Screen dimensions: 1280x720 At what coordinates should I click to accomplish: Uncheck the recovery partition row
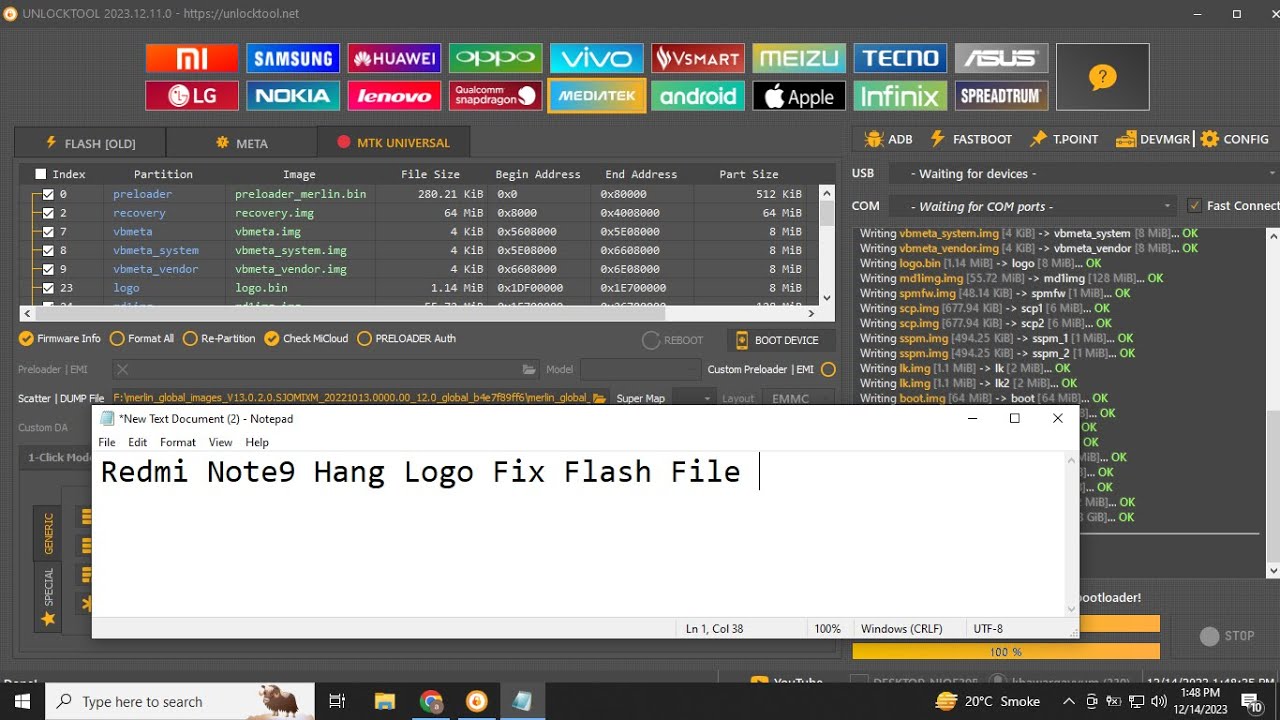[x=47, y=213]
